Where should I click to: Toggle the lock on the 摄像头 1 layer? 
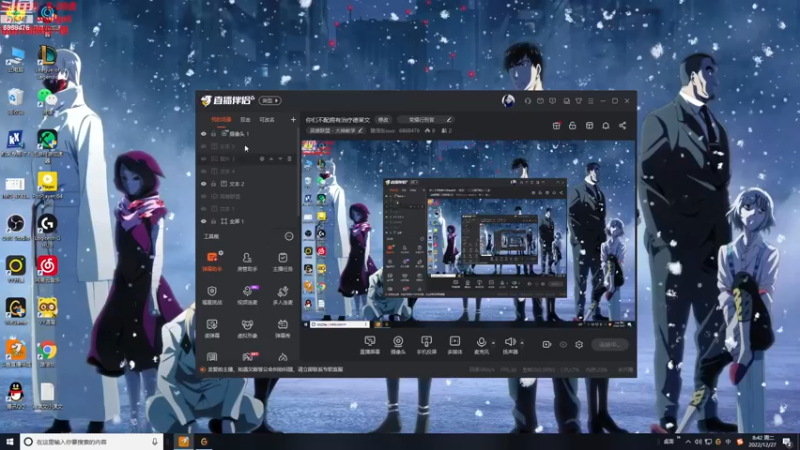click(x=213, y=134)
